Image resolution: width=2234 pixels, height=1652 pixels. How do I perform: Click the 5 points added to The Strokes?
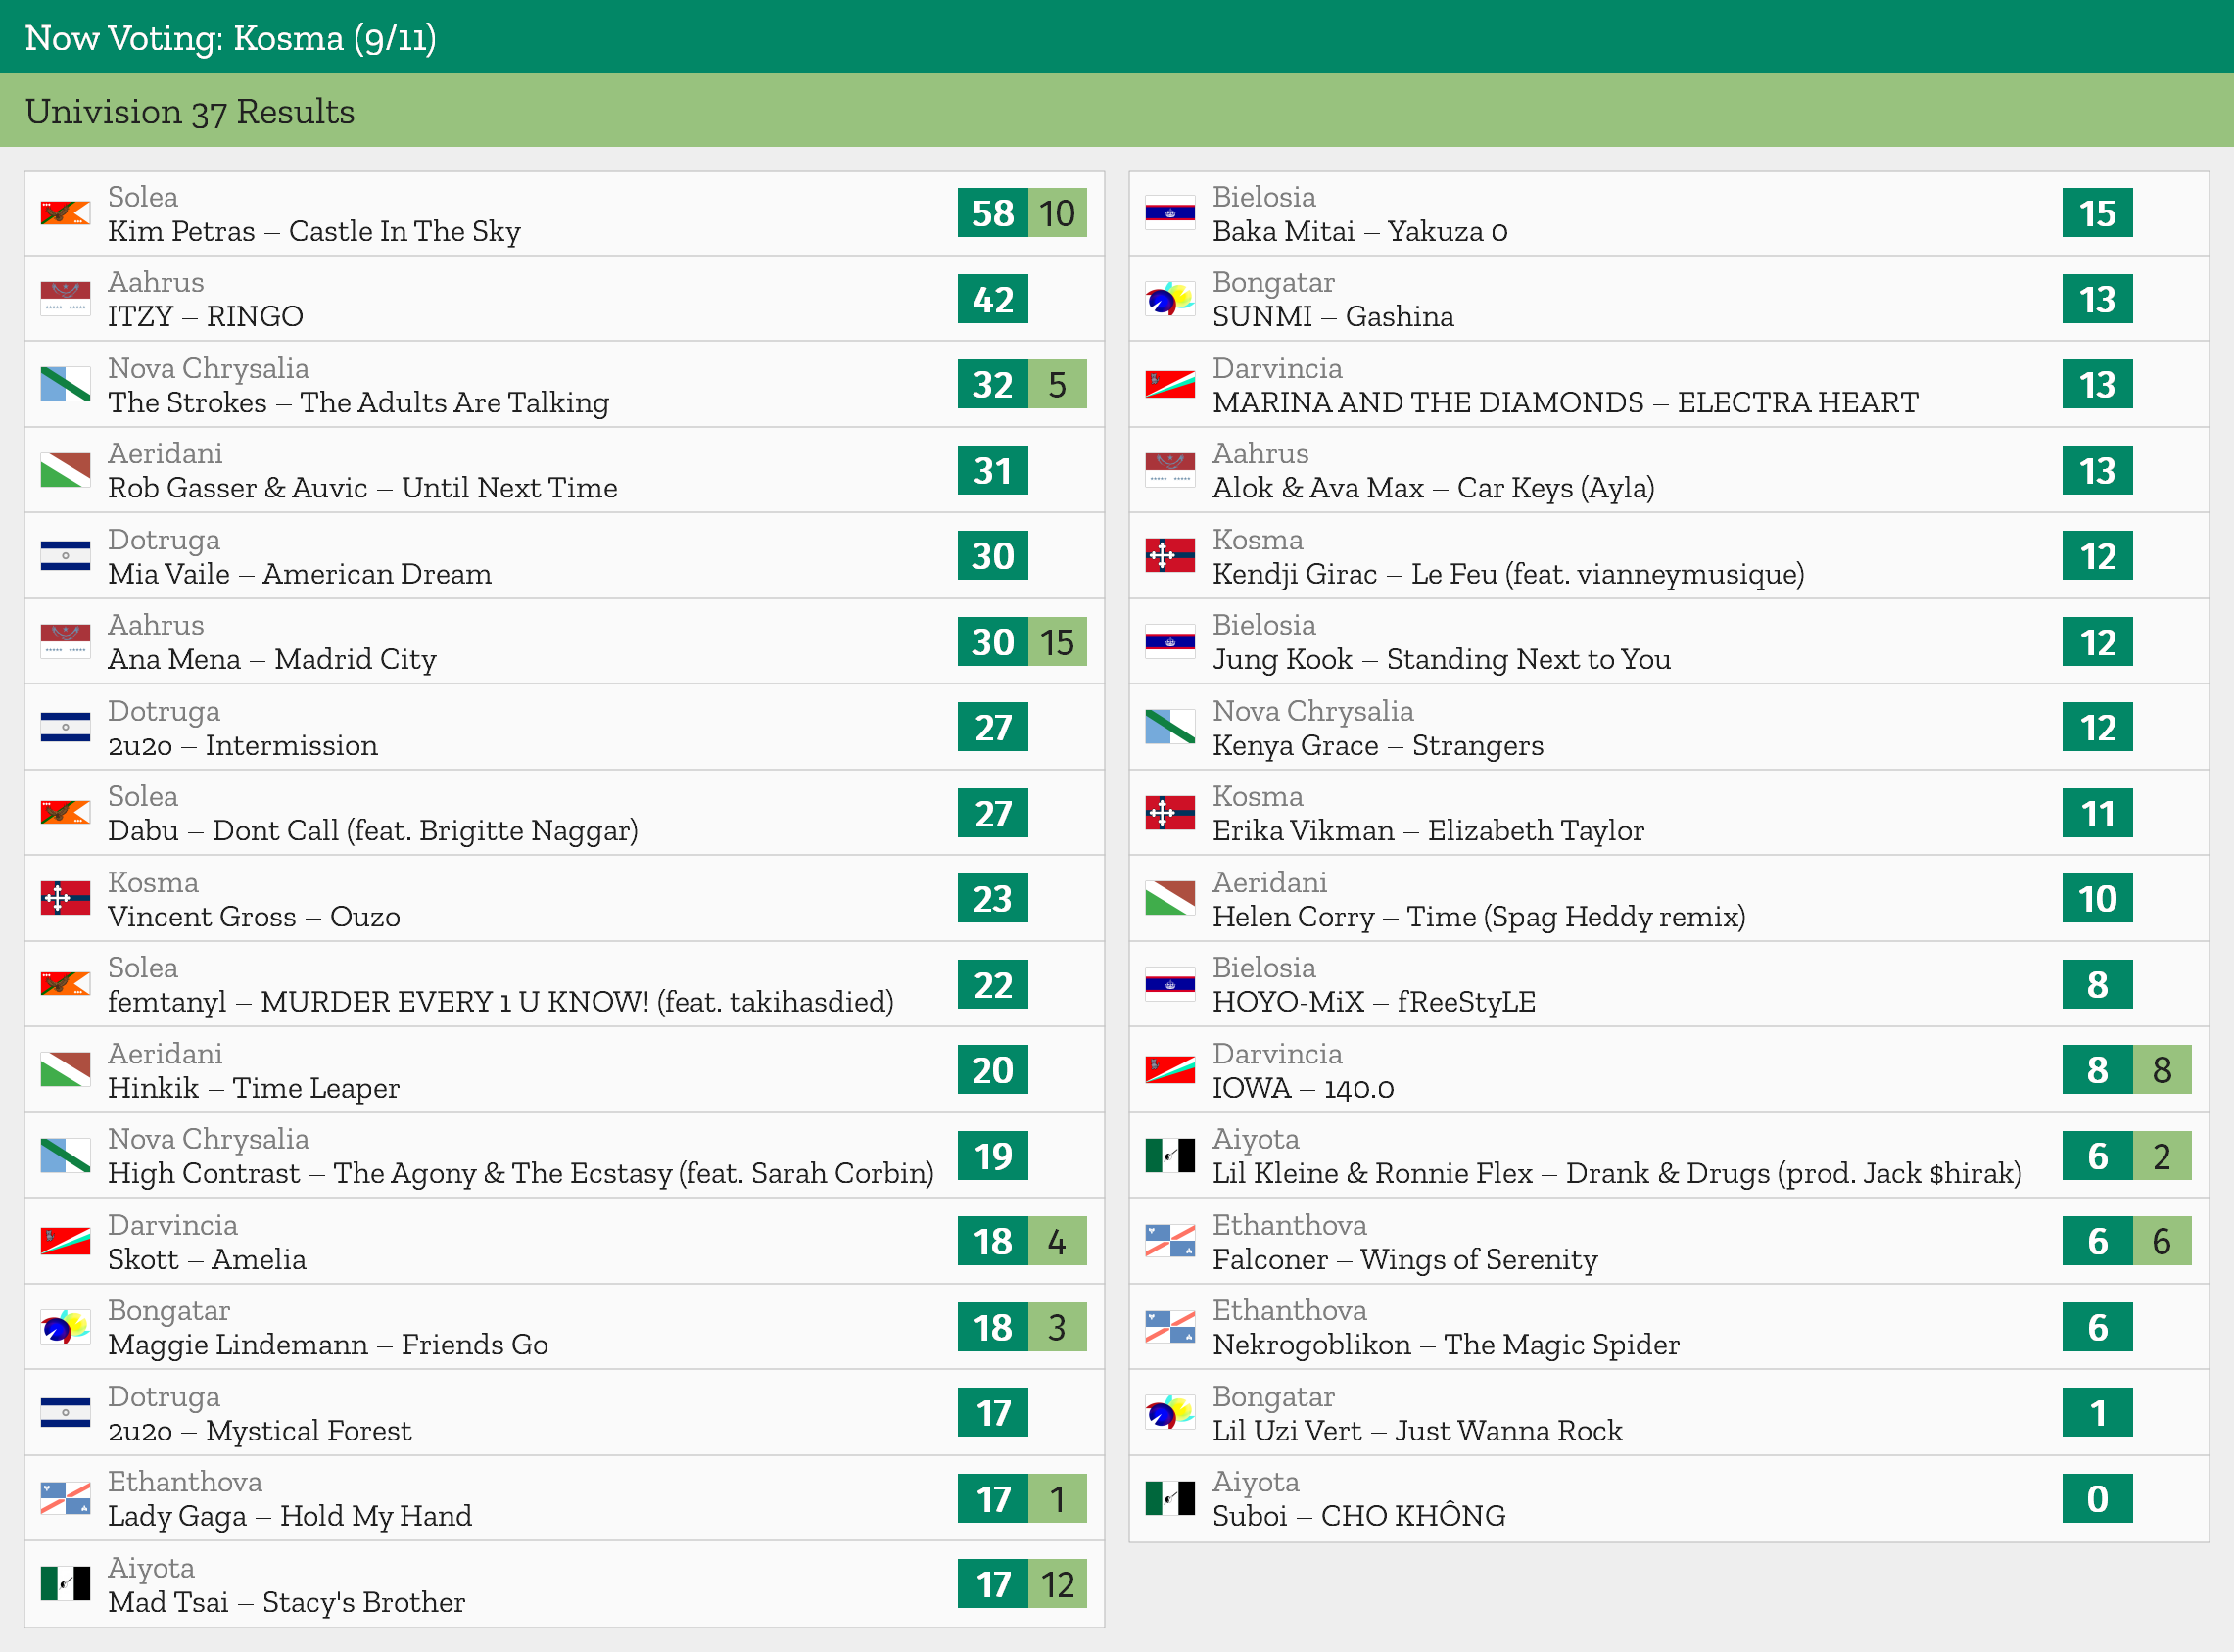pos(1057,384)
